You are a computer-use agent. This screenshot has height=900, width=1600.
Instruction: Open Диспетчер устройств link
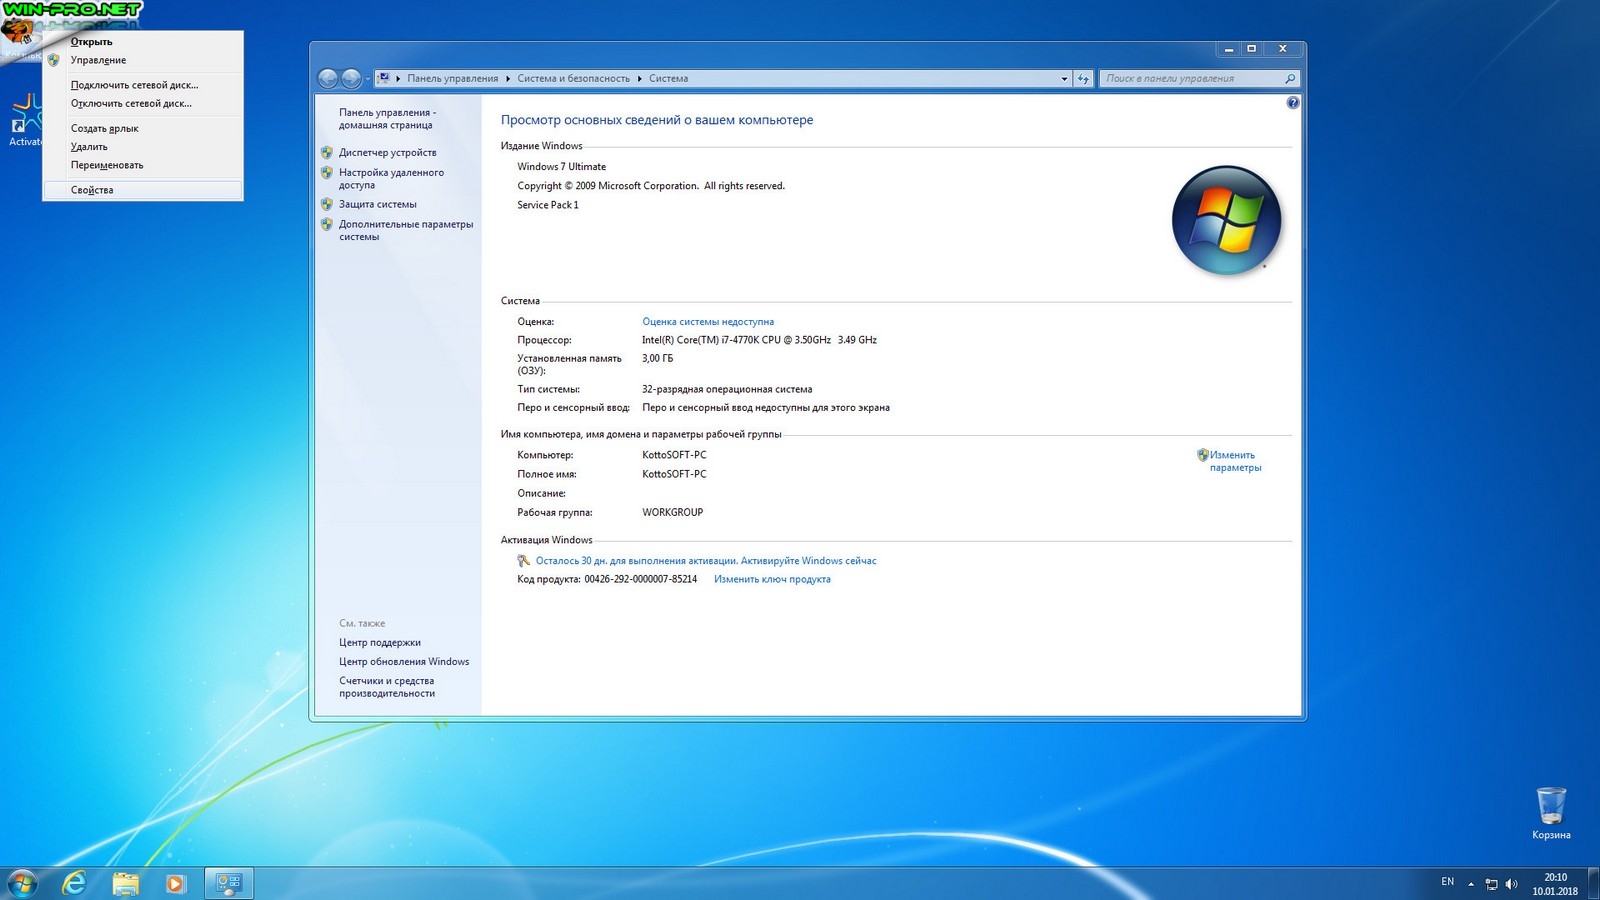(x=387, y=153)
